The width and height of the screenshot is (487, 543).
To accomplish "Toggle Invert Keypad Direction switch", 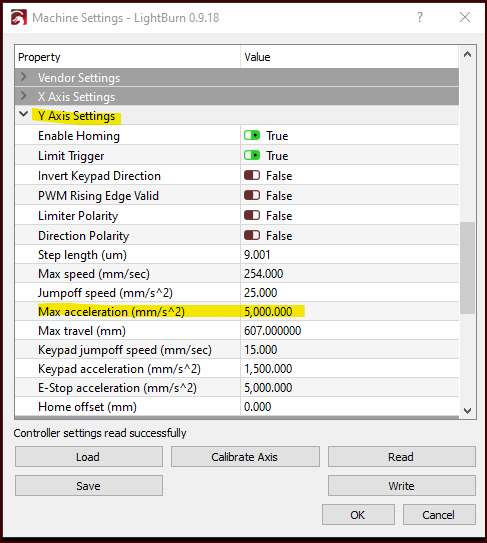I will pyautogui.click(x=252, y=176).
